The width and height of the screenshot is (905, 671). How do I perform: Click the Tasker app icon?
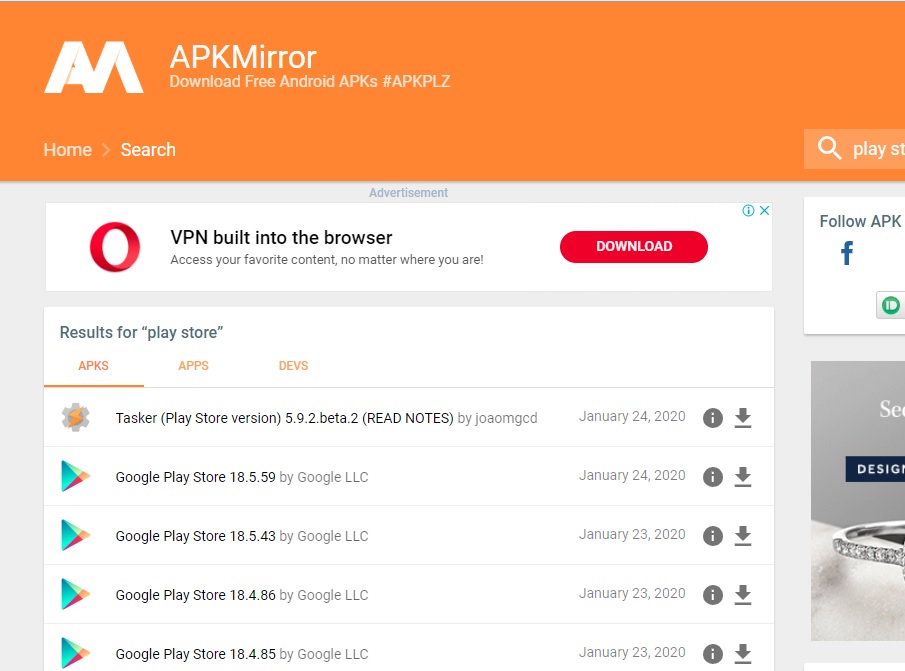[75, 418]
